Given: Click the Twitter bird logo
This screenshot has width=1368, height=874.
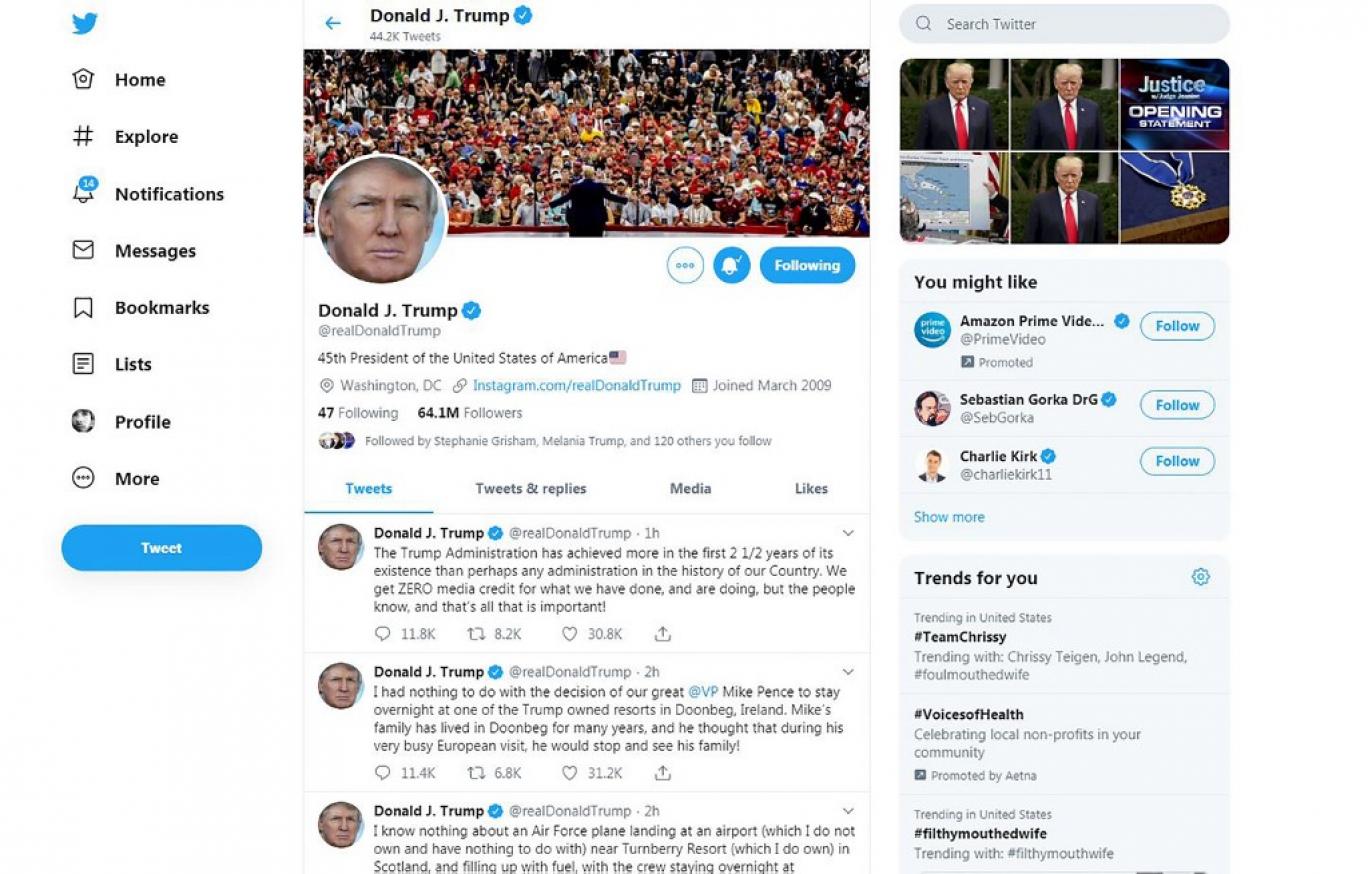Looking at the screenshot, I should click(85, 23).
